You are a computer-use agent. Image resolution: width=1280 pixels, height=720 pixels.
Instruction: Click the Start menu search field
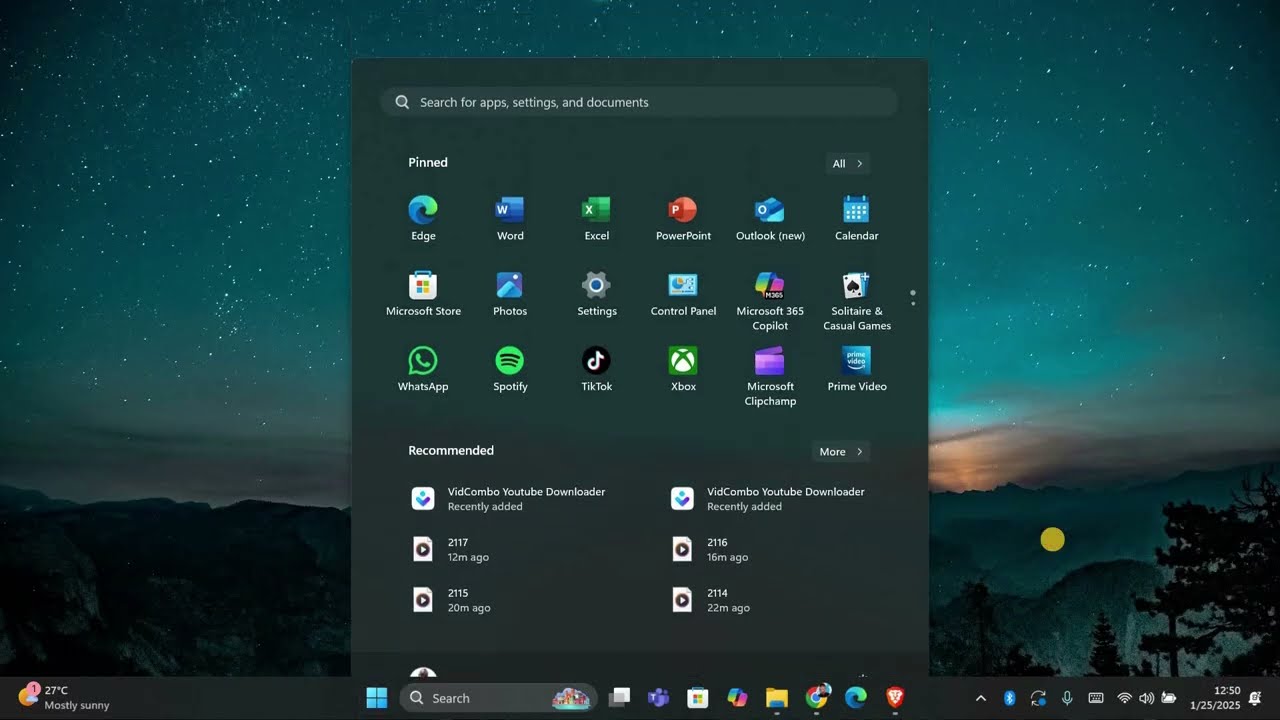coord(639,102)
